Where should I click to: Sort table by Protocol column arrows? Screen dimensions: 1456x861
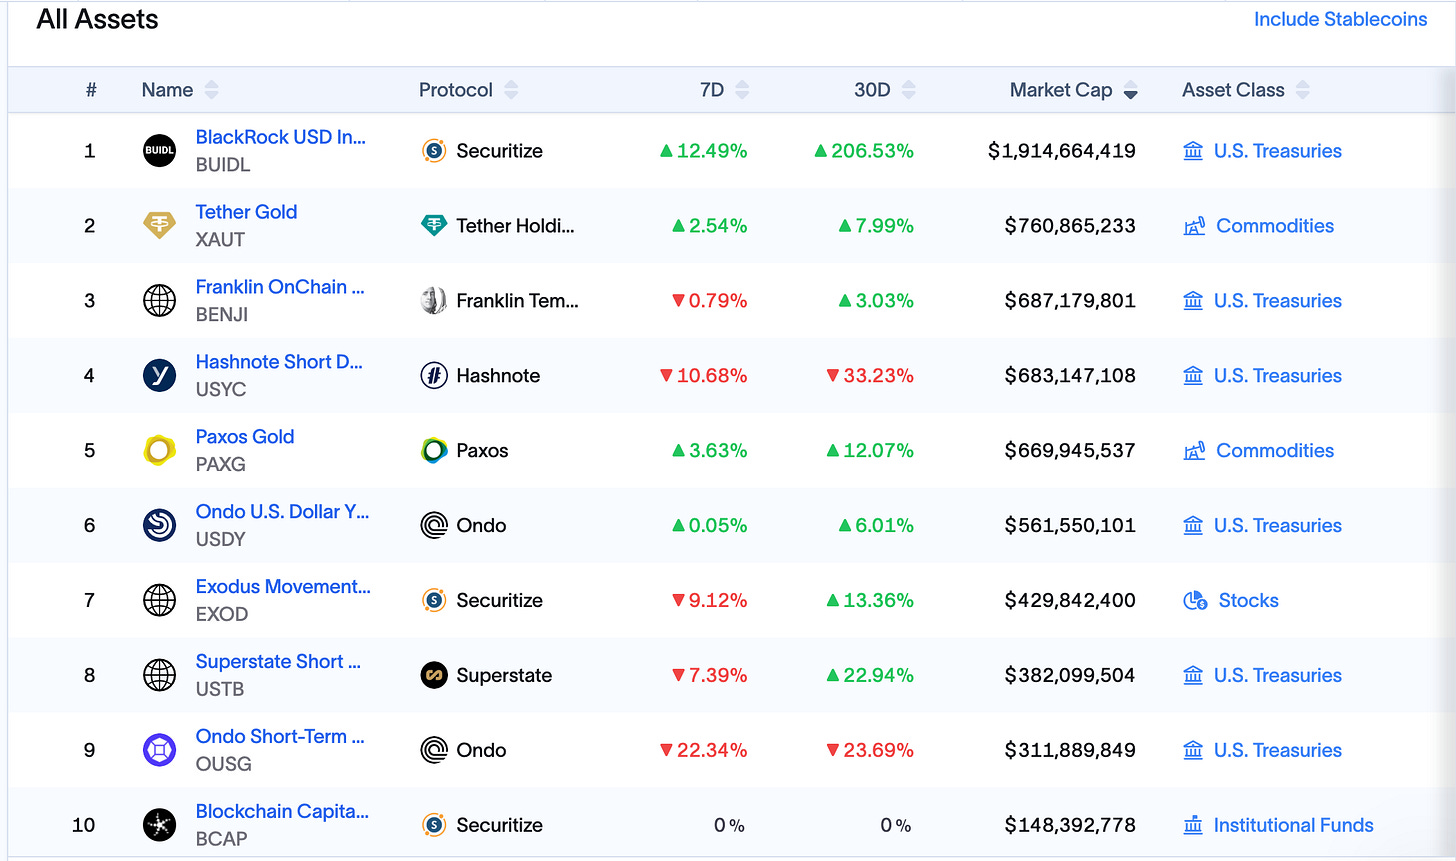tap(511, 90)
